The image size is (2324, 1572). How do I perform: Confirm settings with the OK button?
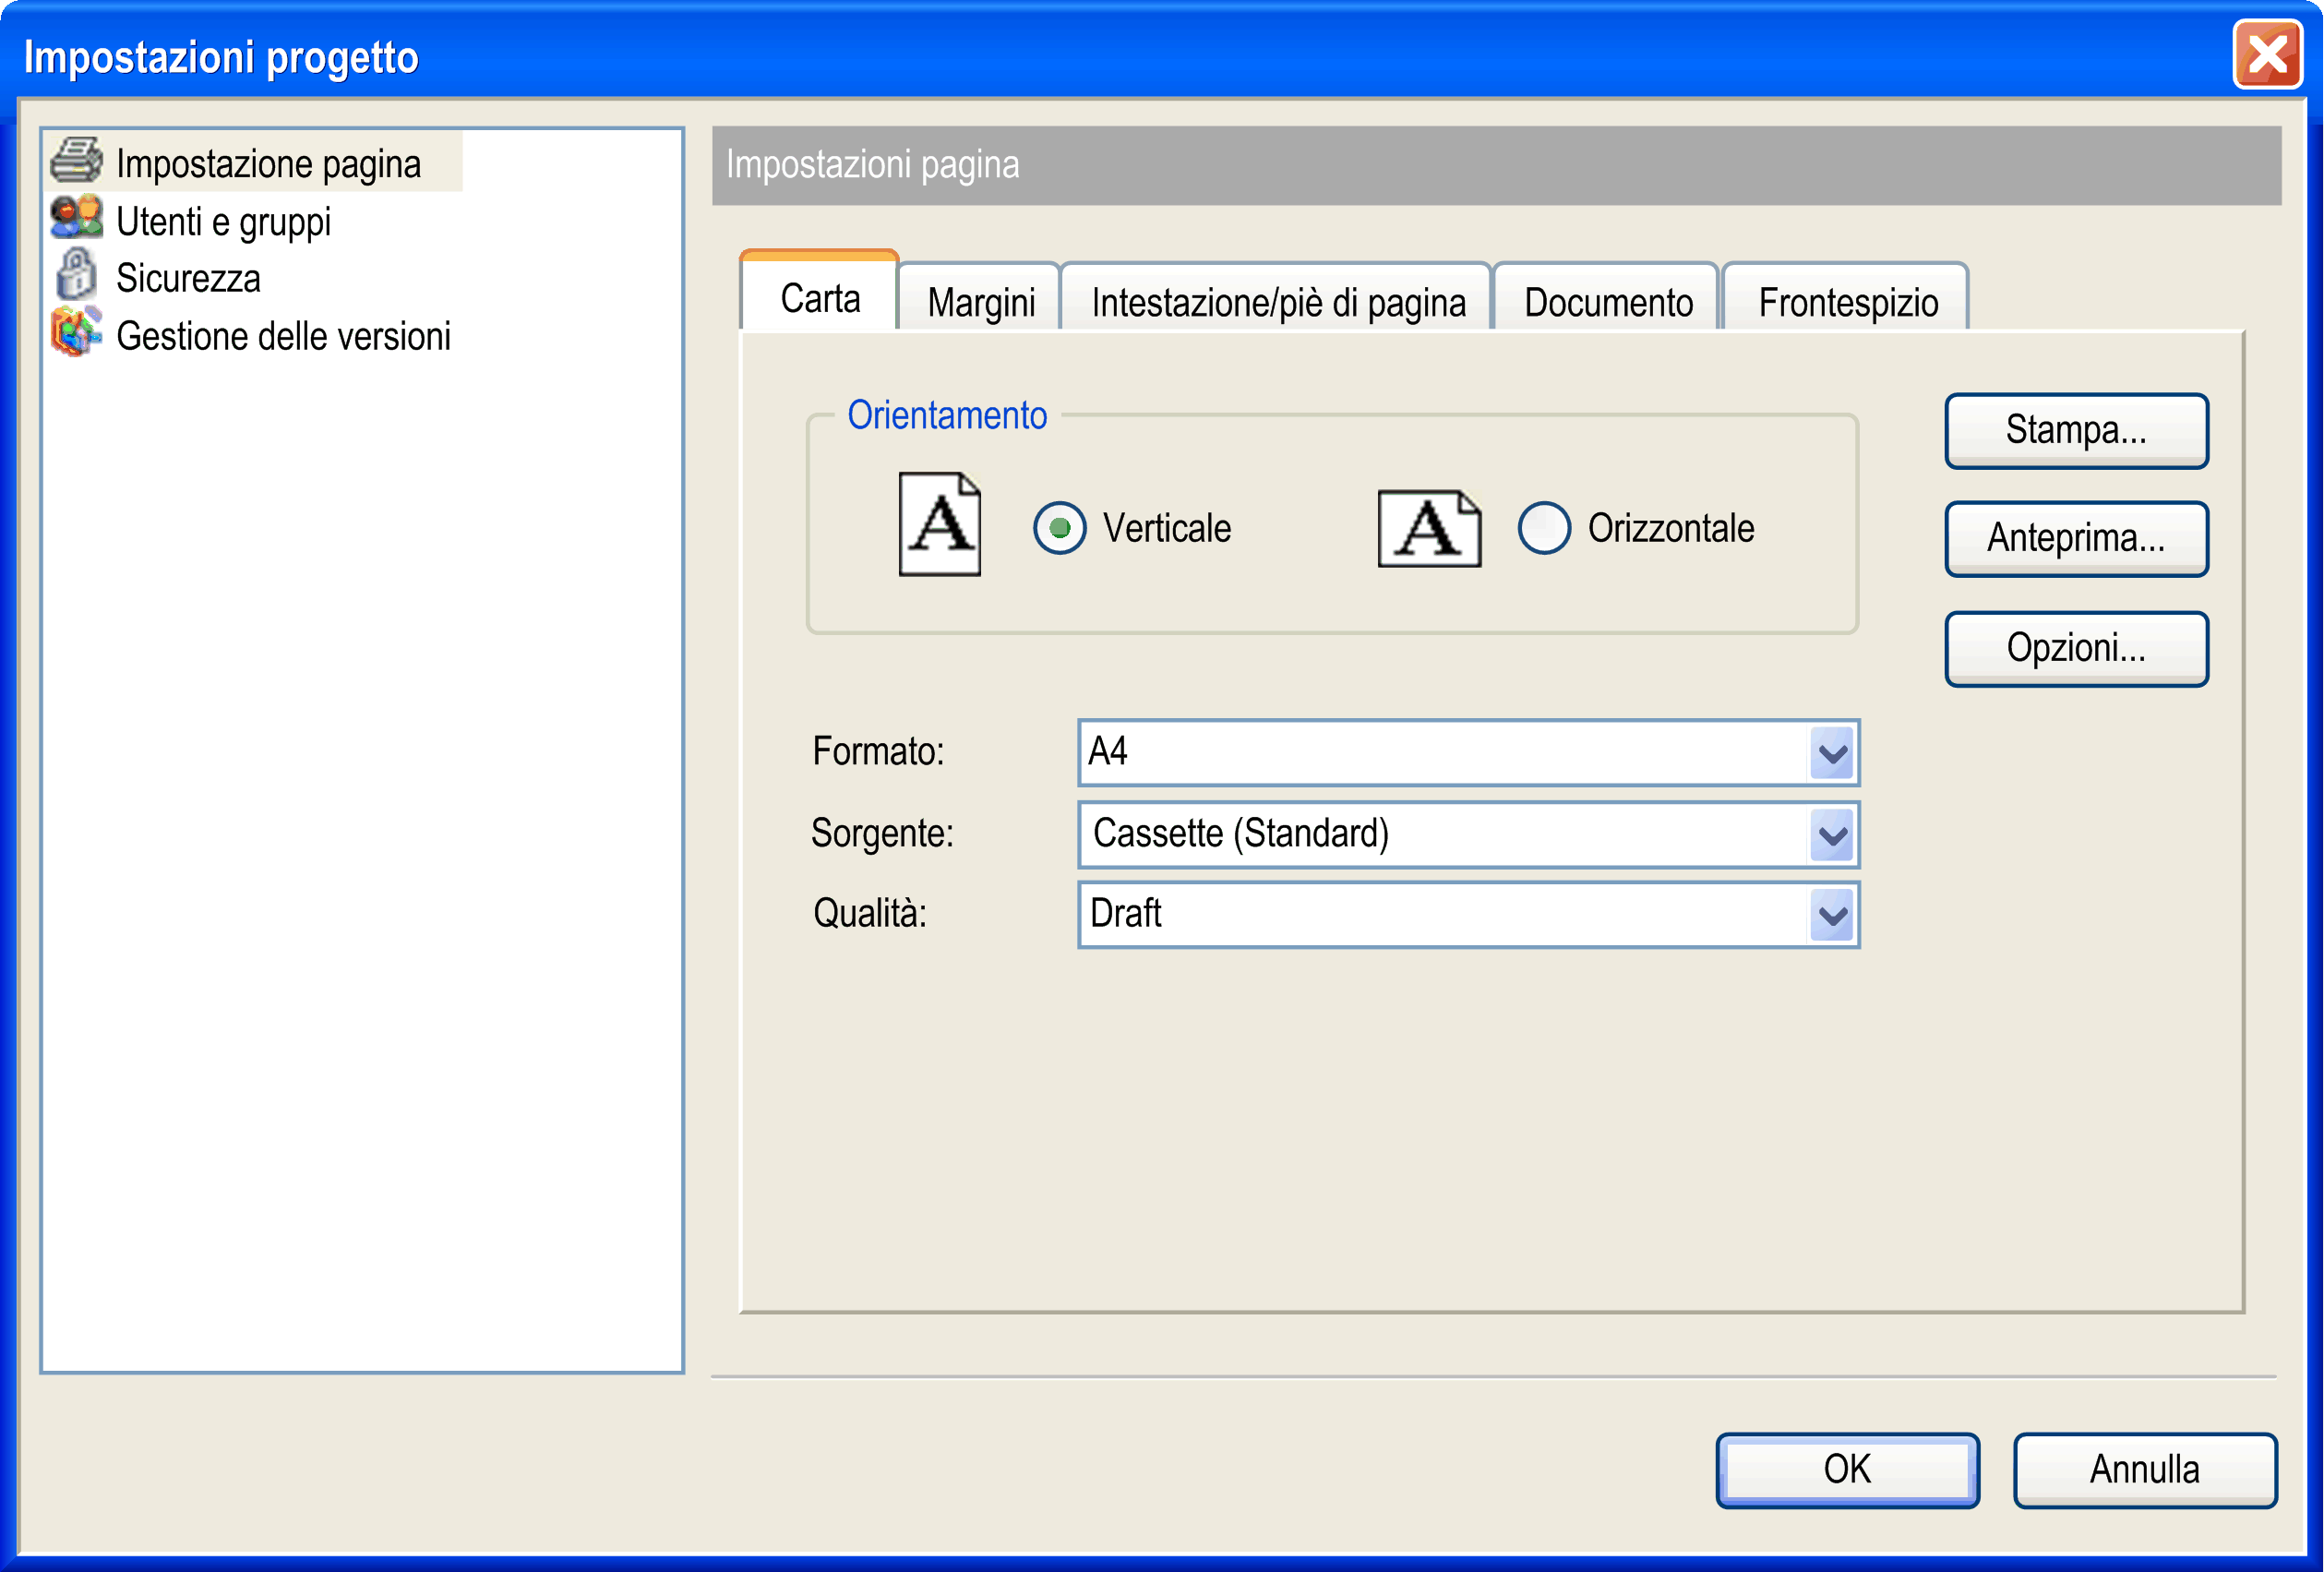coord(1846,1469)
